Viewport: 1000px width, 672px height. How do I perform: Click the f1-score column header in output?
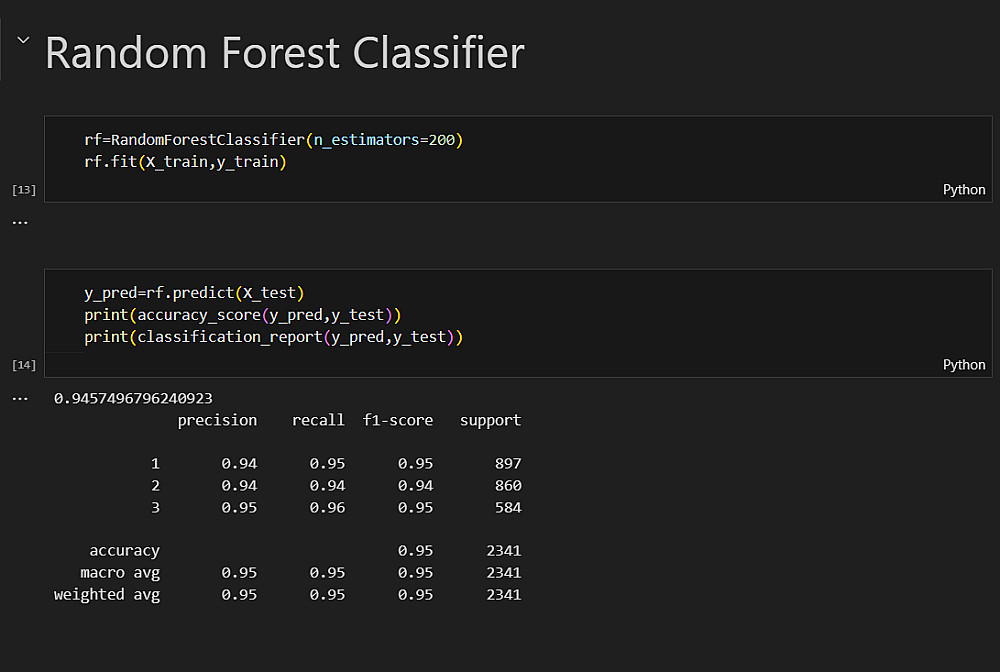pos(398,420)
